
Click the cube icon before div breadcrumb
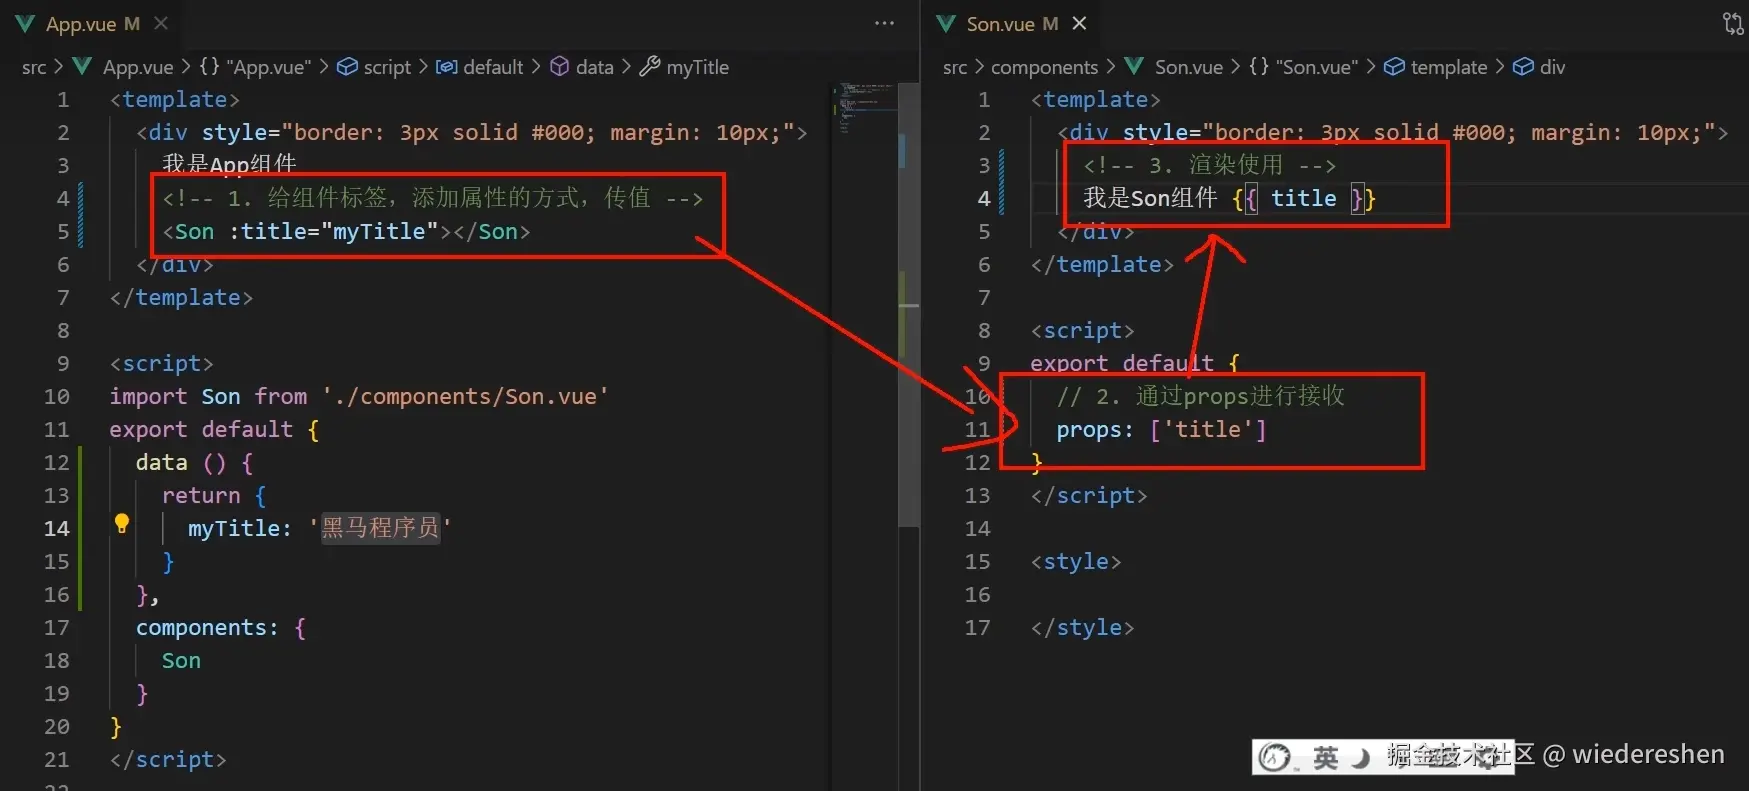click(x=1523, y=67)
